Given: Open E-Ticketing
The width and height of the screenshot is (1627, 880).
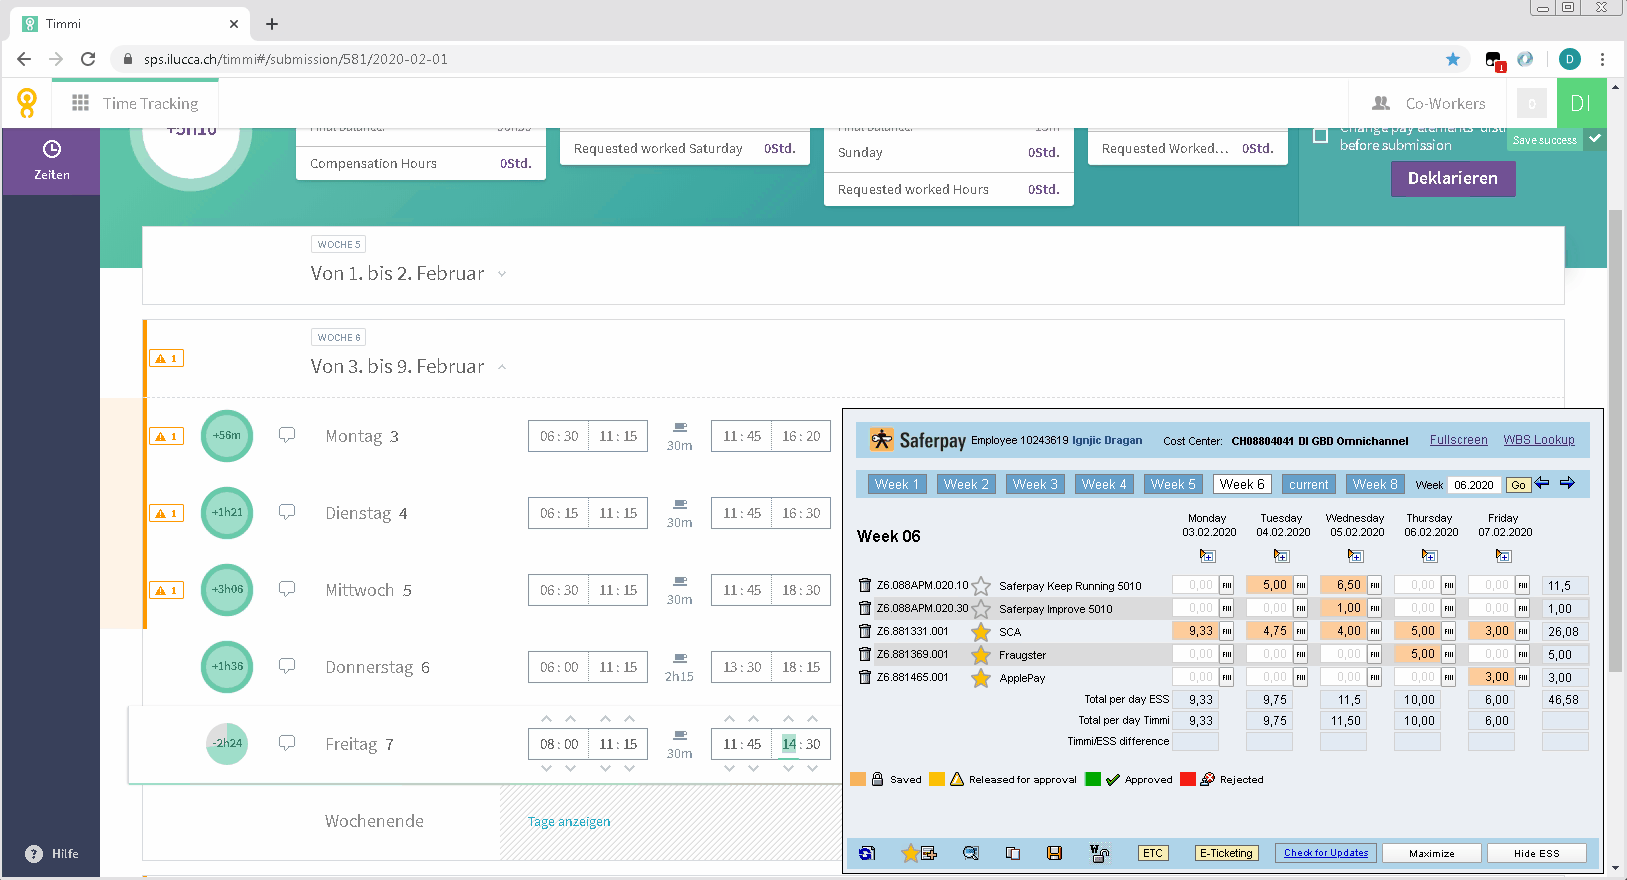Looking at the screenshot, I should pyautogui.click(x=1226, y=853).
